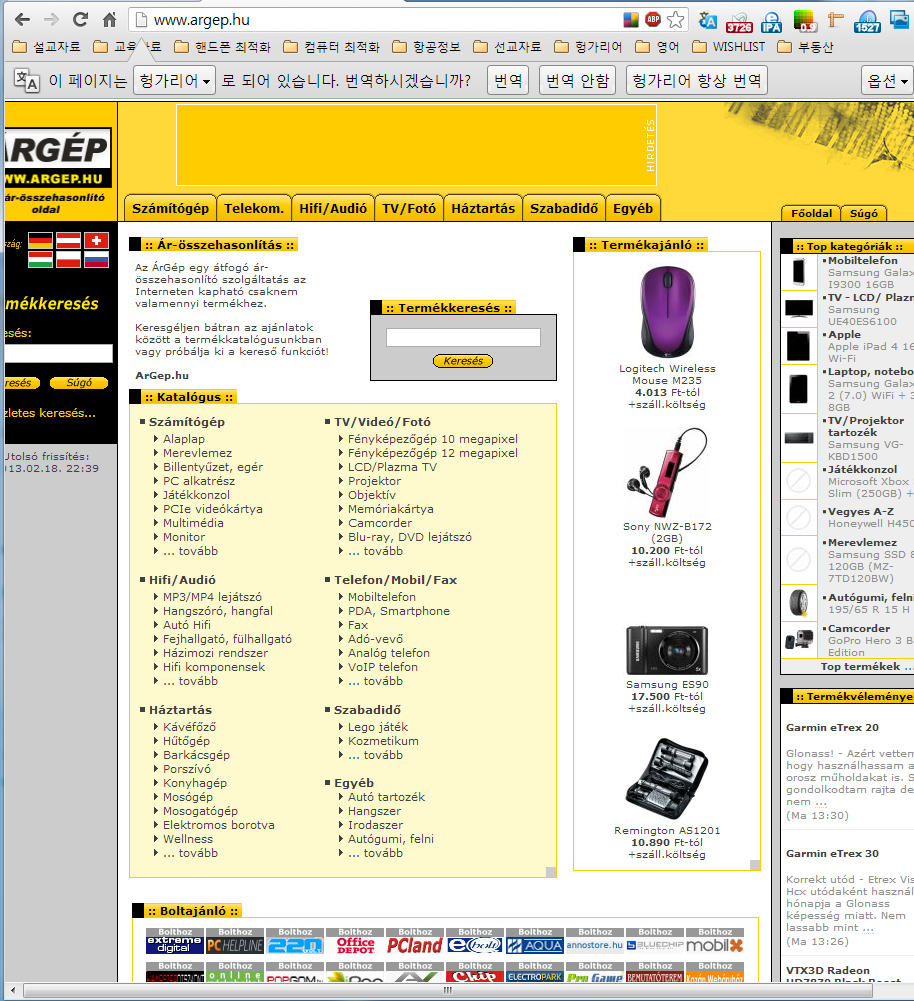Click the IPA extension icon

tap(772, 22)
